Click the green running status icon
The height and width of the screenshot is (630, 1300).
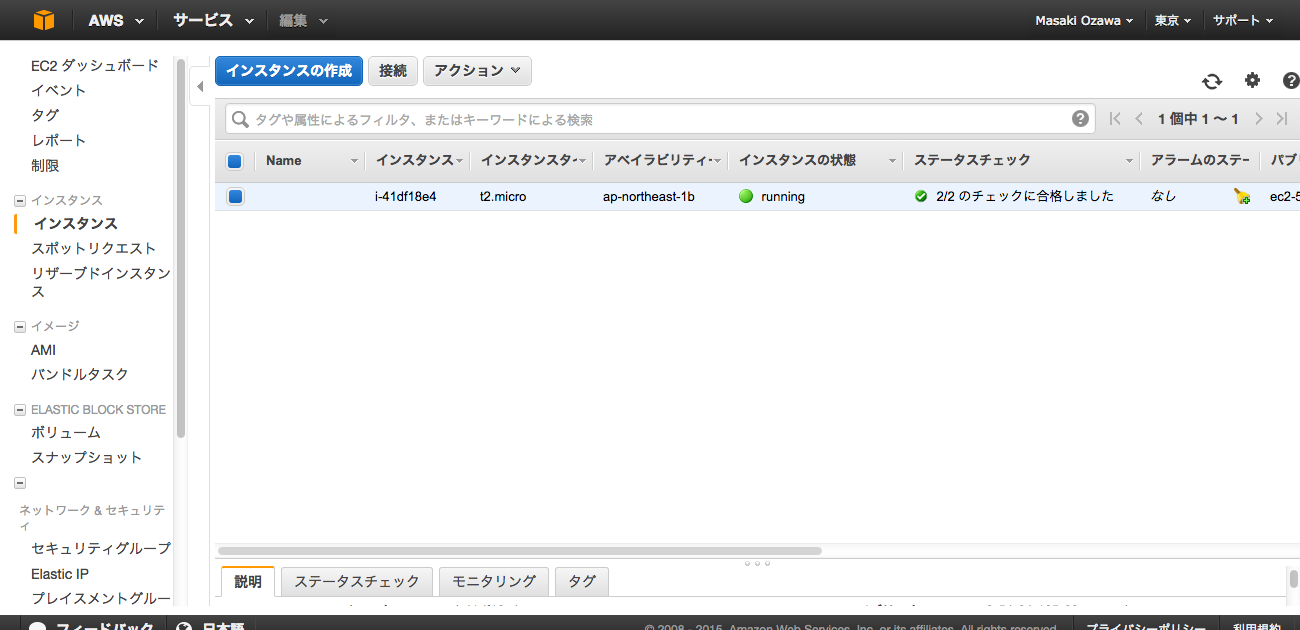coord(746,197)
